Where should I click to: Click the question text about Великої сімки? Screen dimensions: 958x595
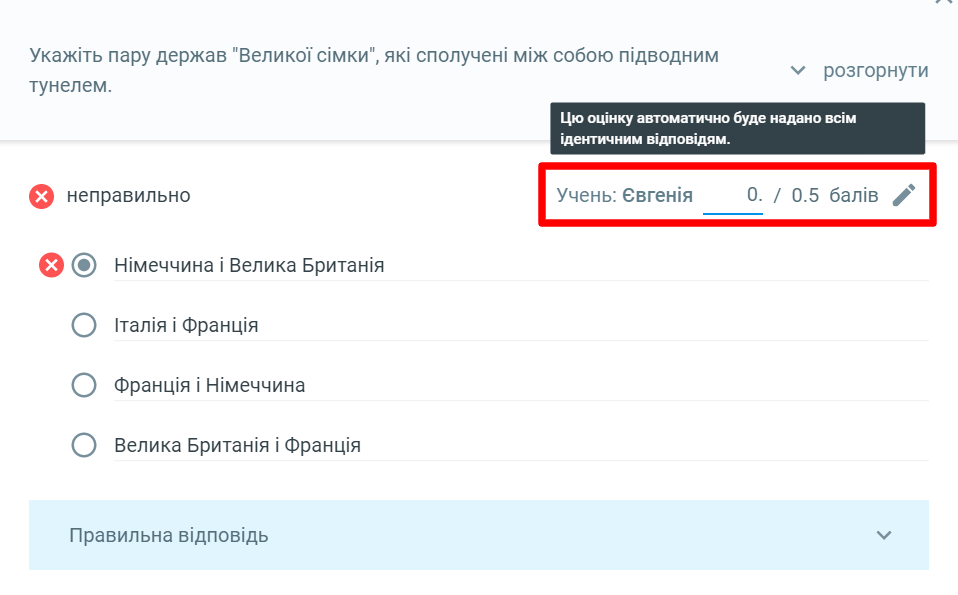pos(374,70)
